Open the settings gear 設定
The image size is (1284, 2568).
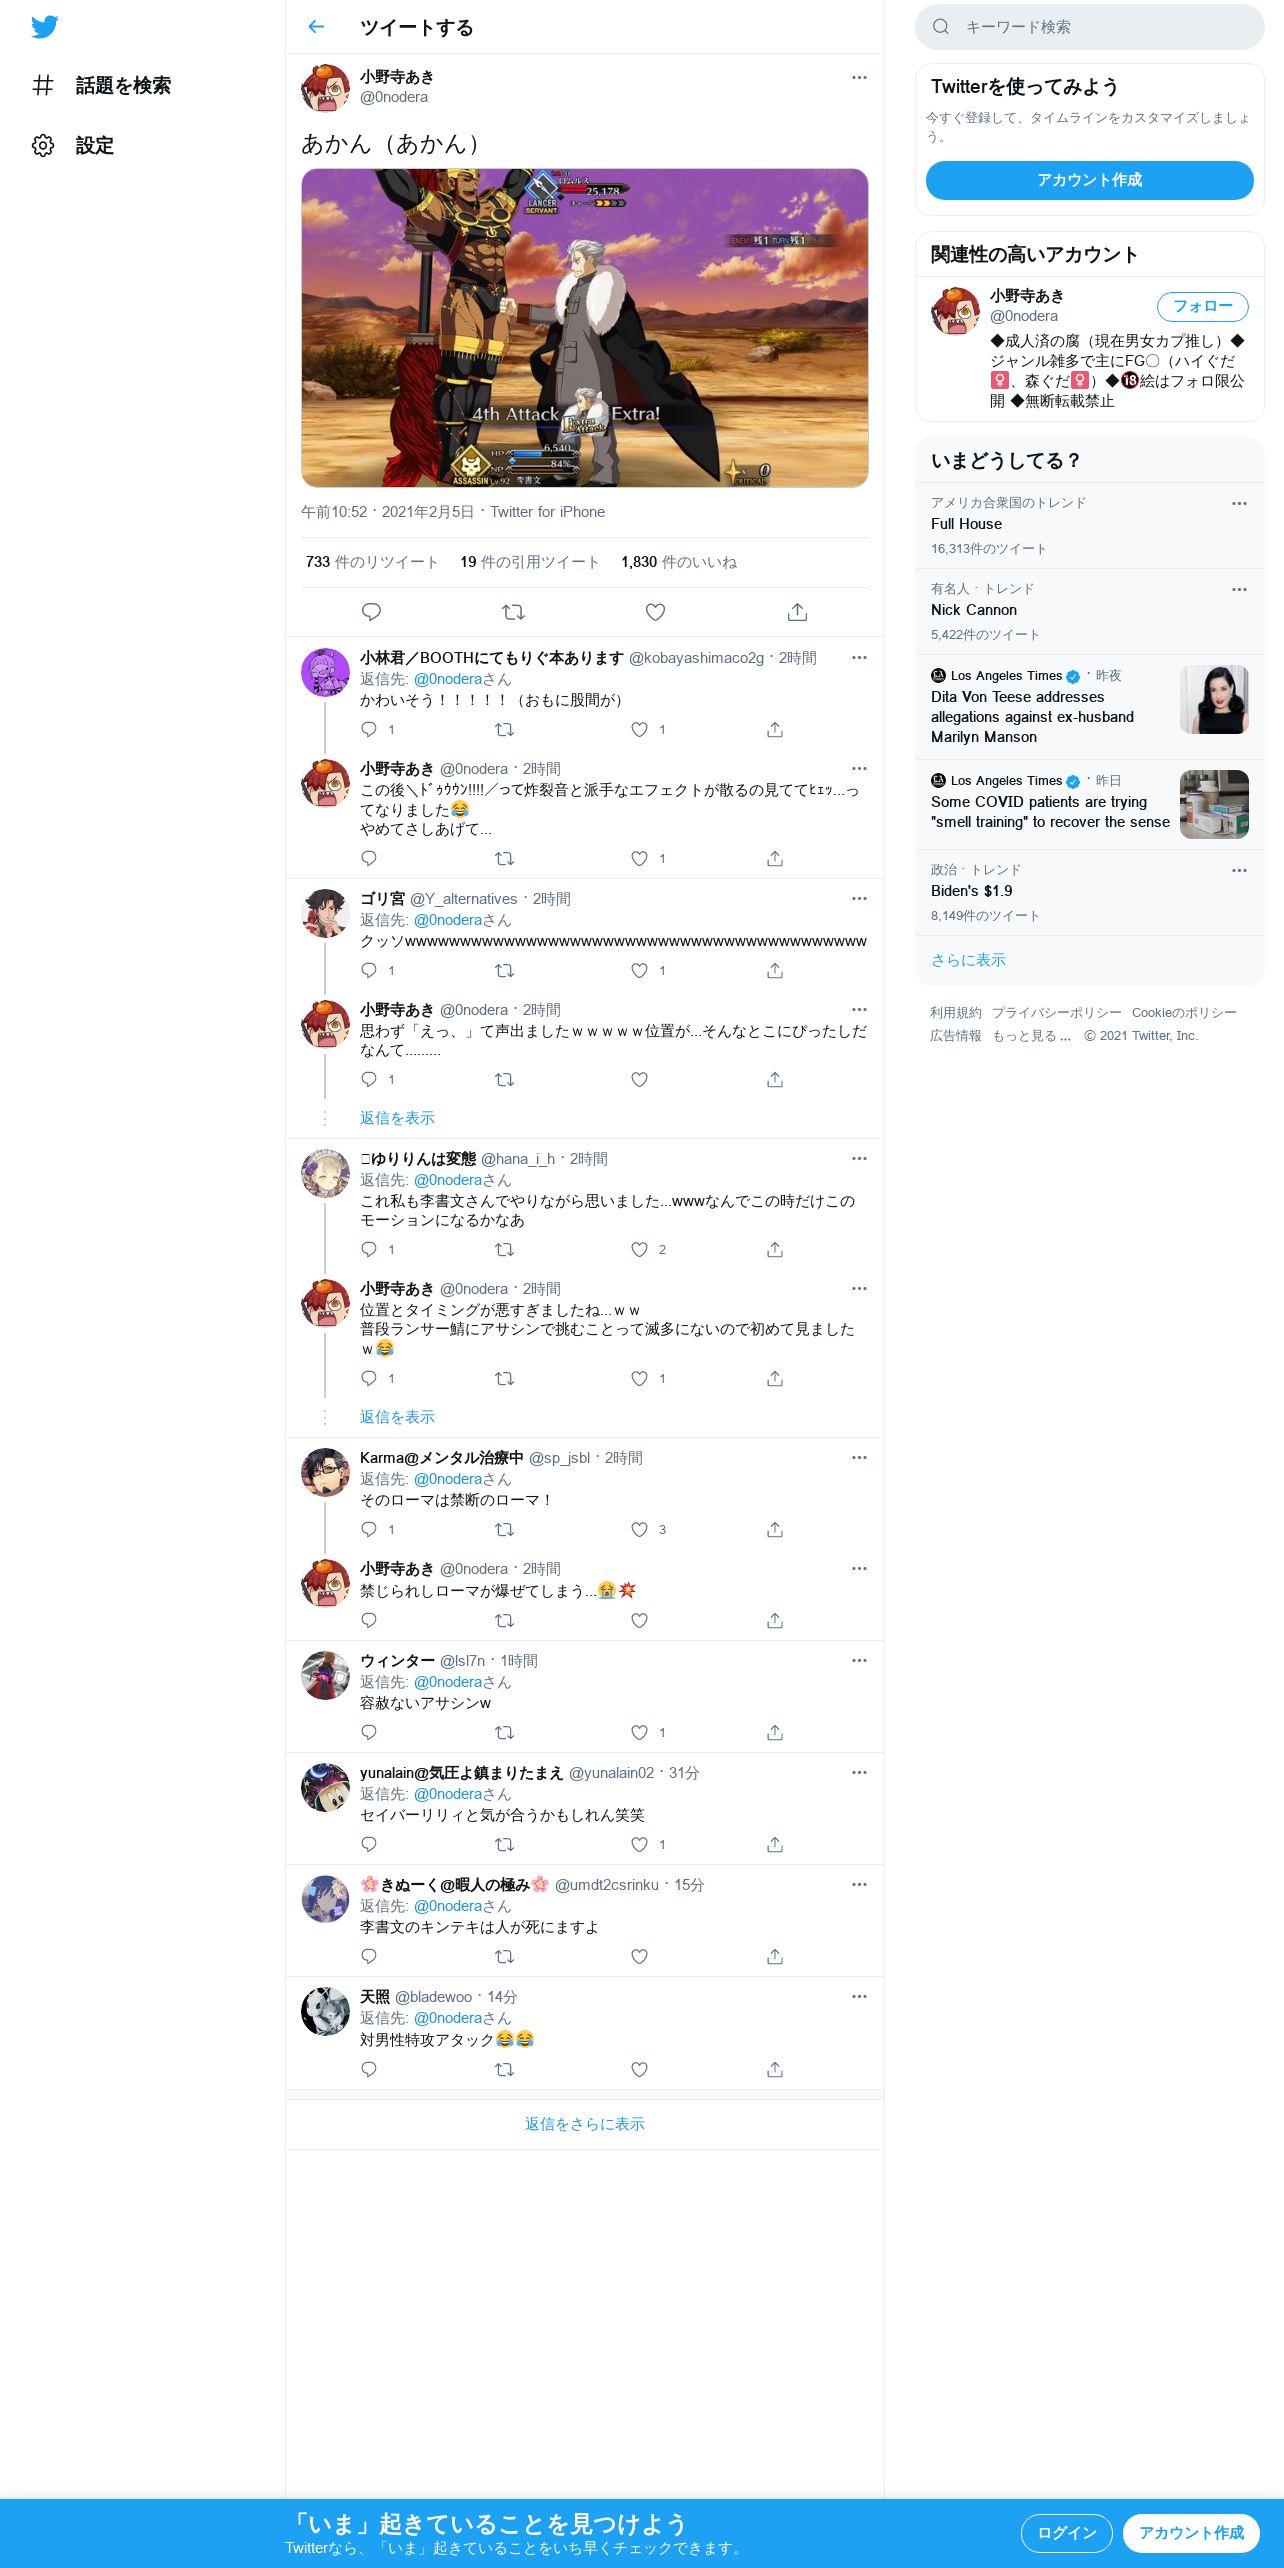pyautogui.click(x=73, y=146)
